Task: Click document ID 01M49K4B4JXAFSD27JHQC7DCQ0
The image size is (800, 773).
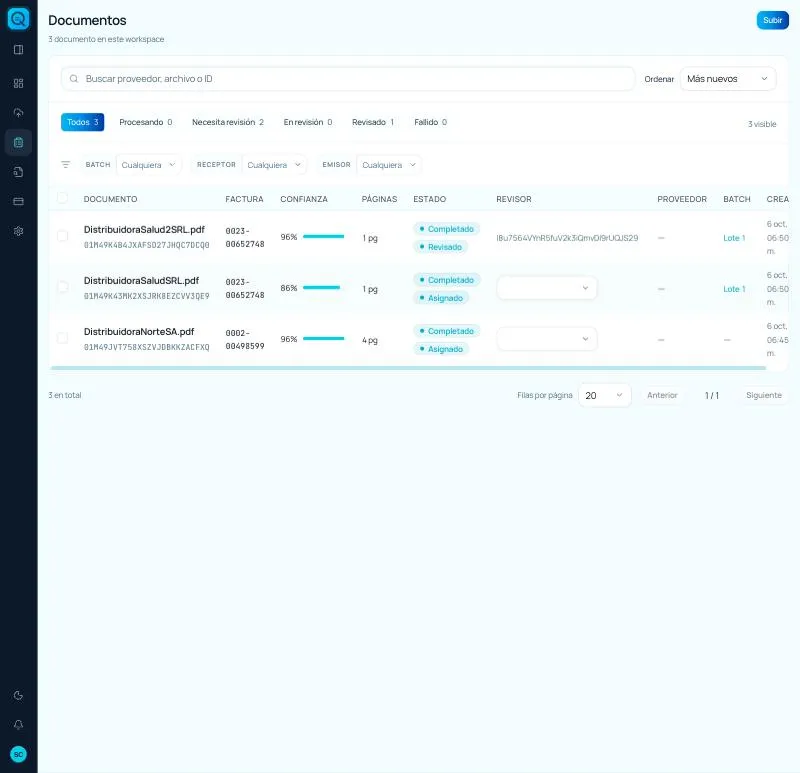Action: point(146,245)
